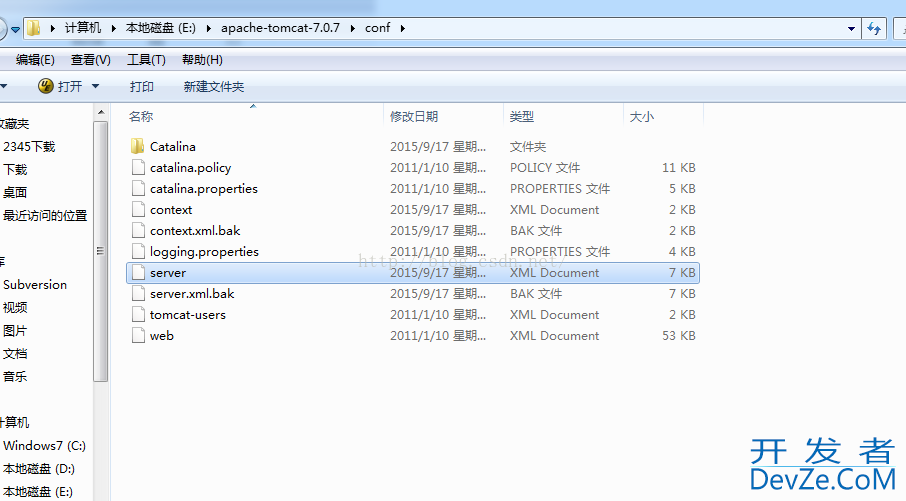This screenshot has height=501, width=906.
Task: Expand the 打开 button dropdown arrow
Action: click(x=95, y=86)
